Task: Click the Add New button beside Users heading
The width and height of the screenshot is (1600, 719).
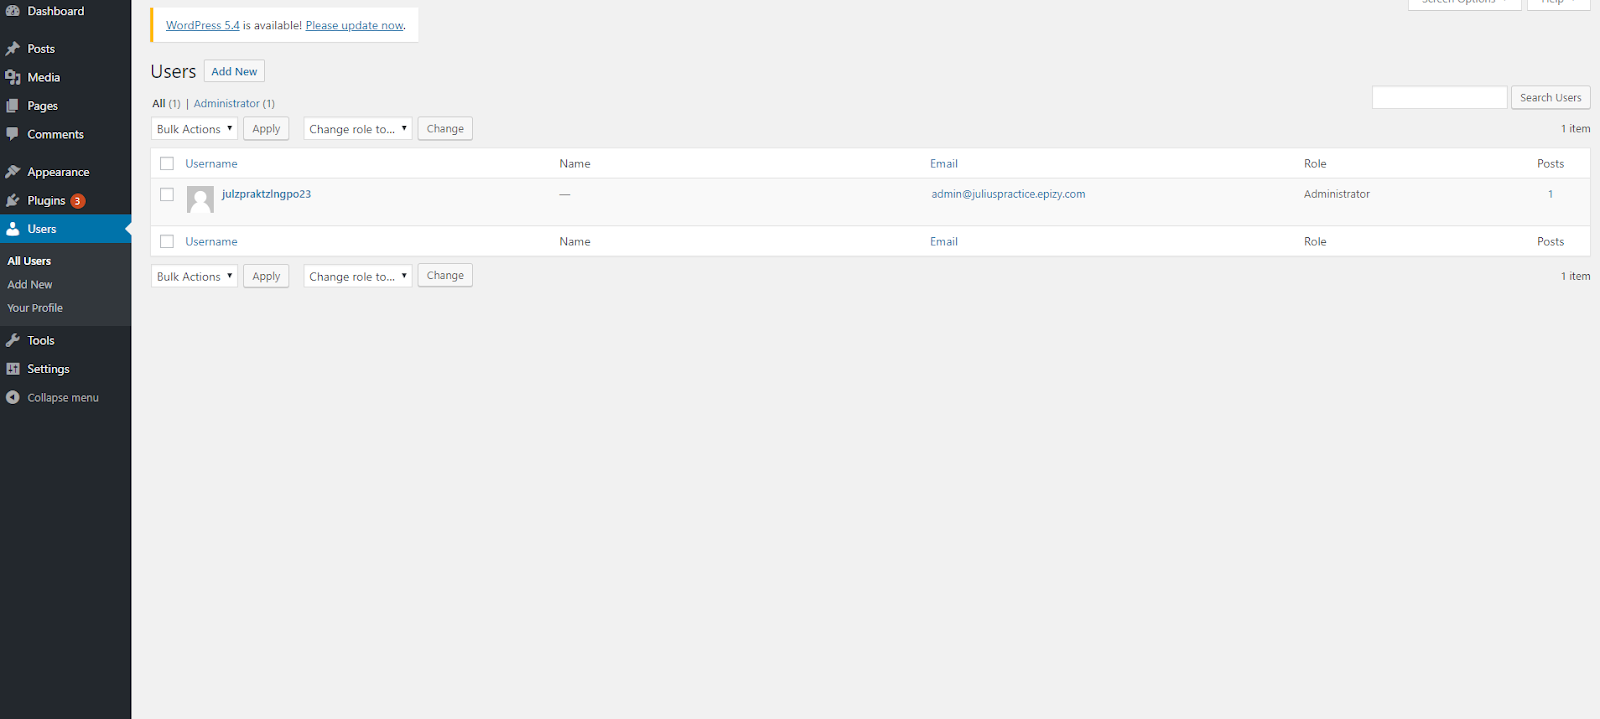Action: pyautogui.click(x=234, y=71)
